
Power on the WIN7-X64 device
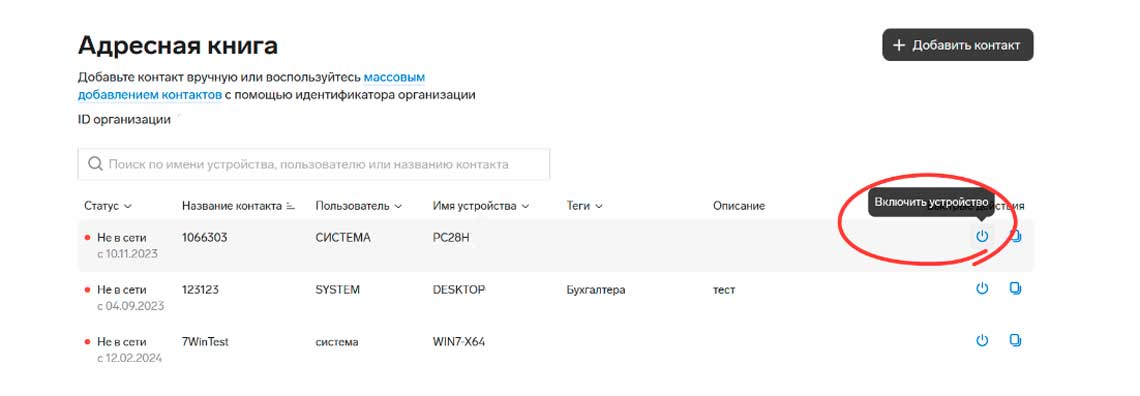coord(982,340)
